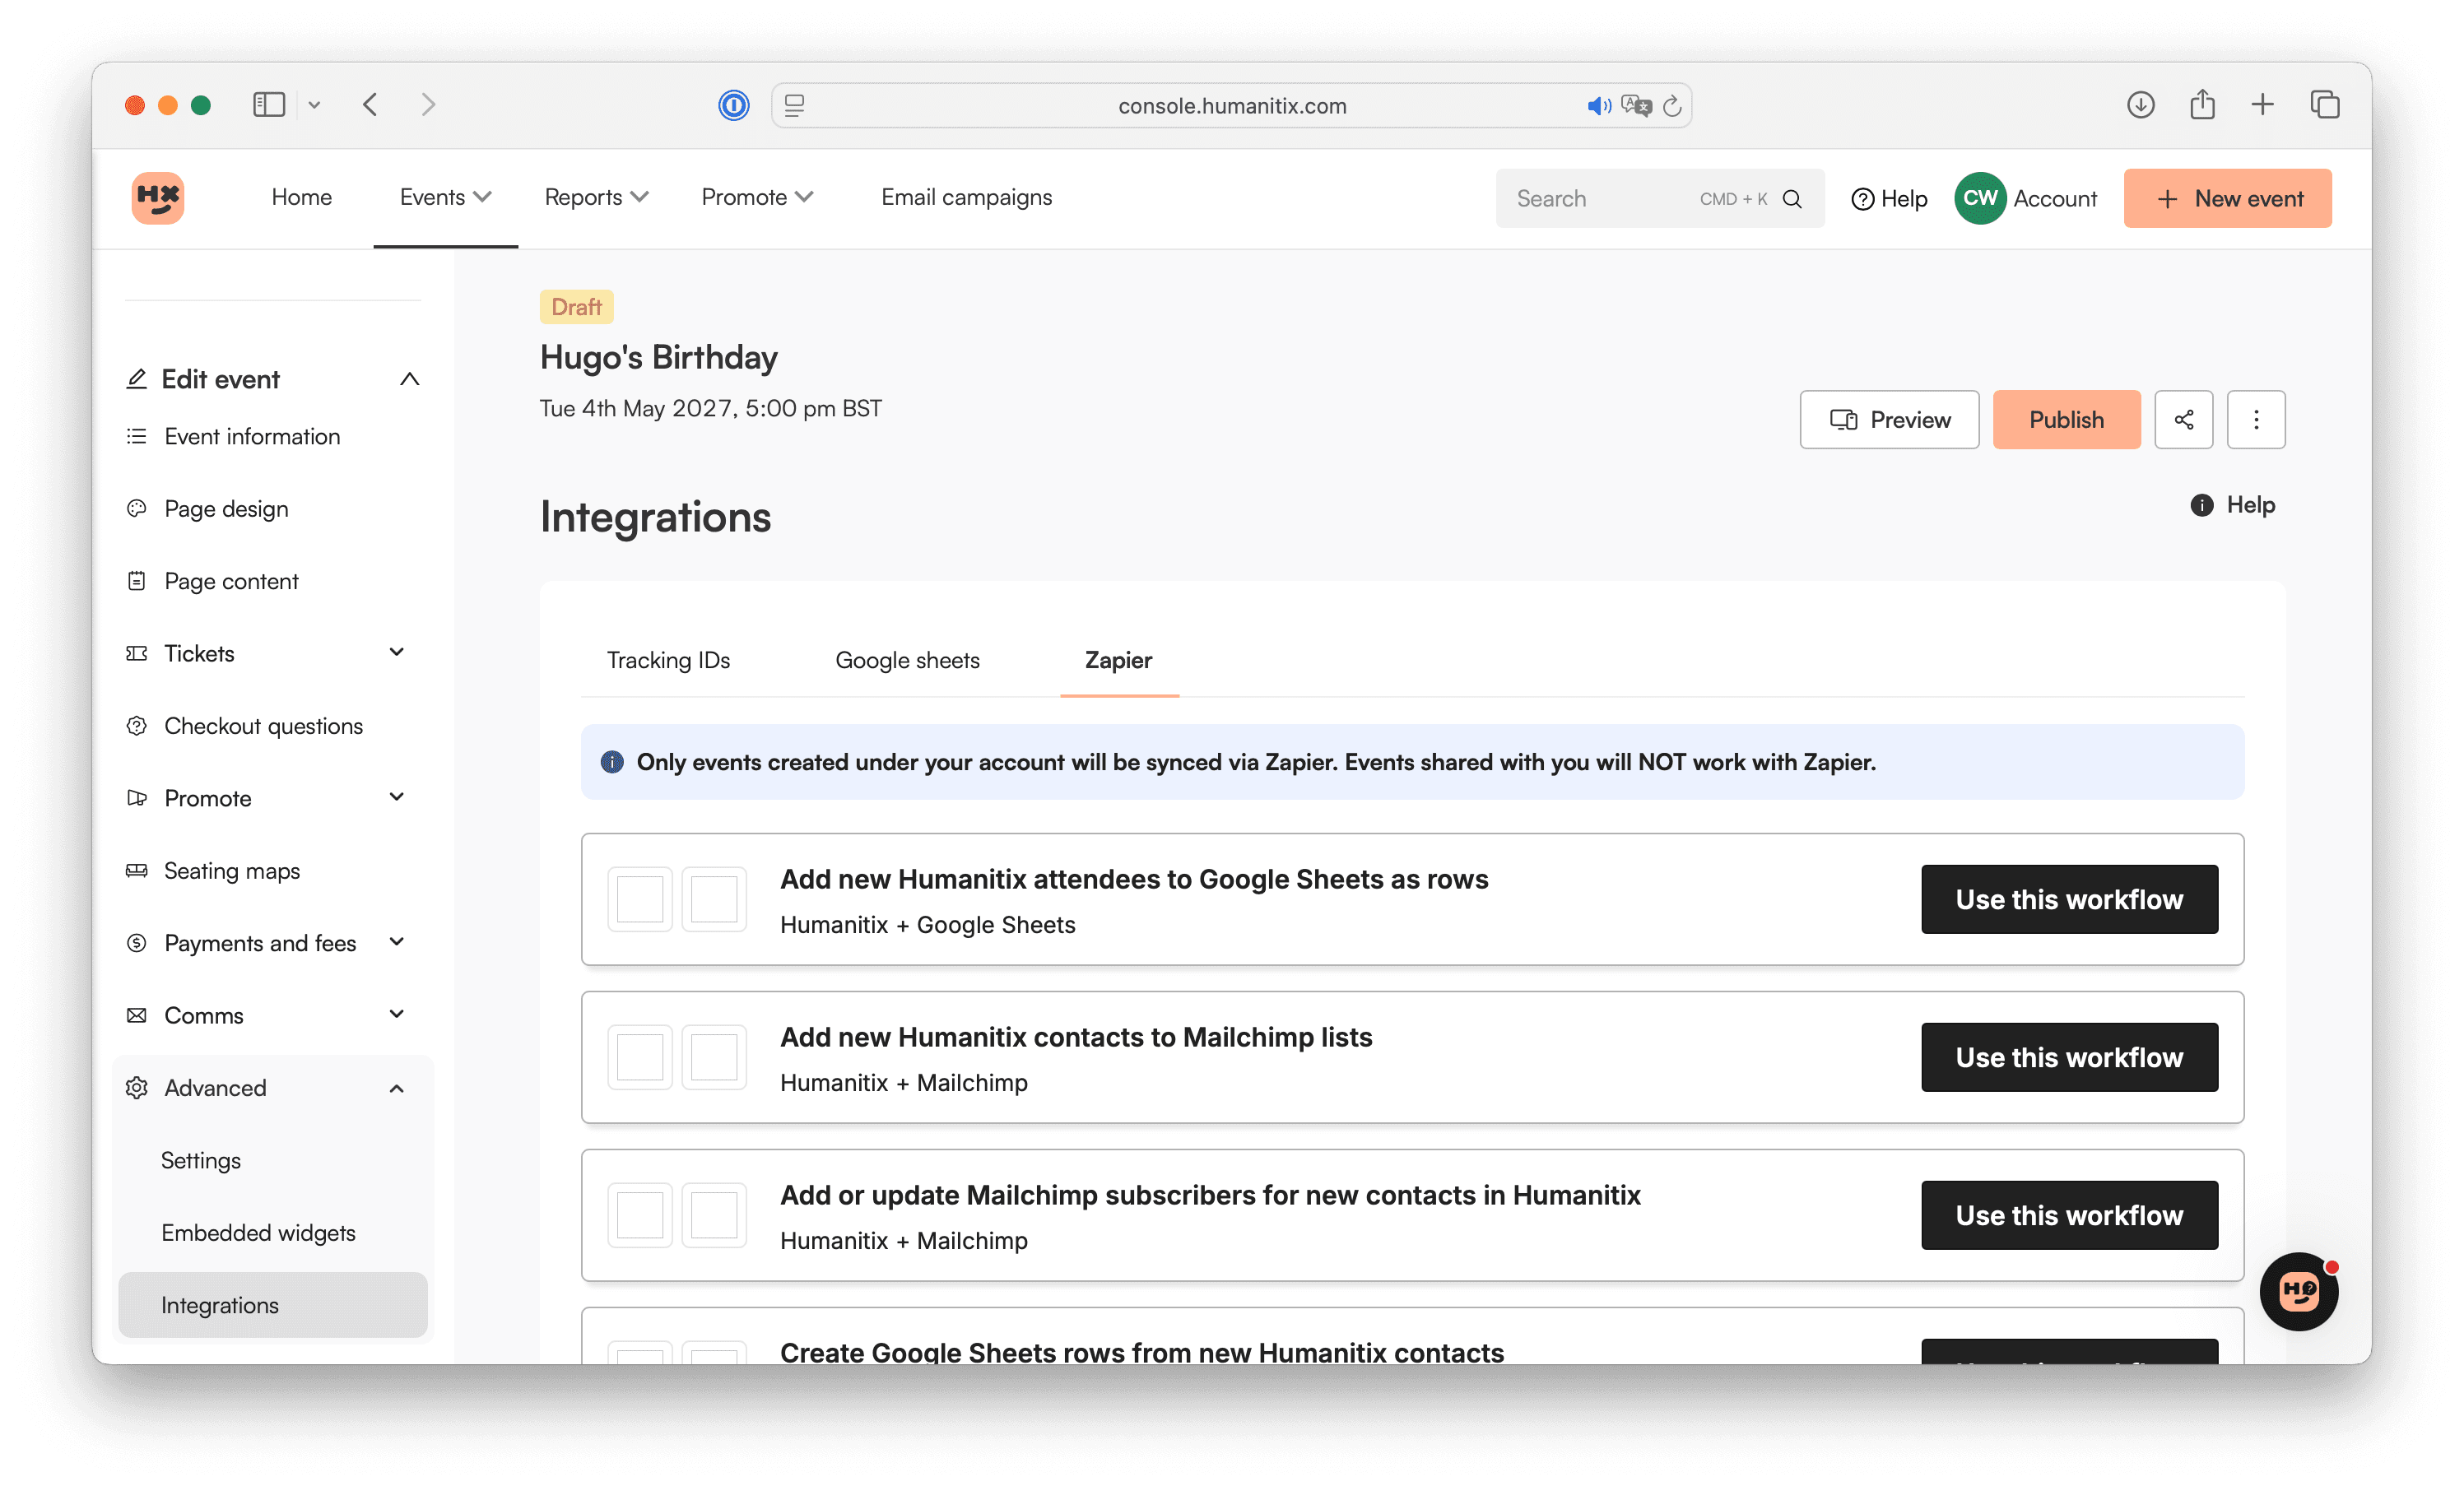Image resolution: width=2464 pixels, height=1486 pixels.
Task: Click the search magnifier icon
Action: 1792,199
